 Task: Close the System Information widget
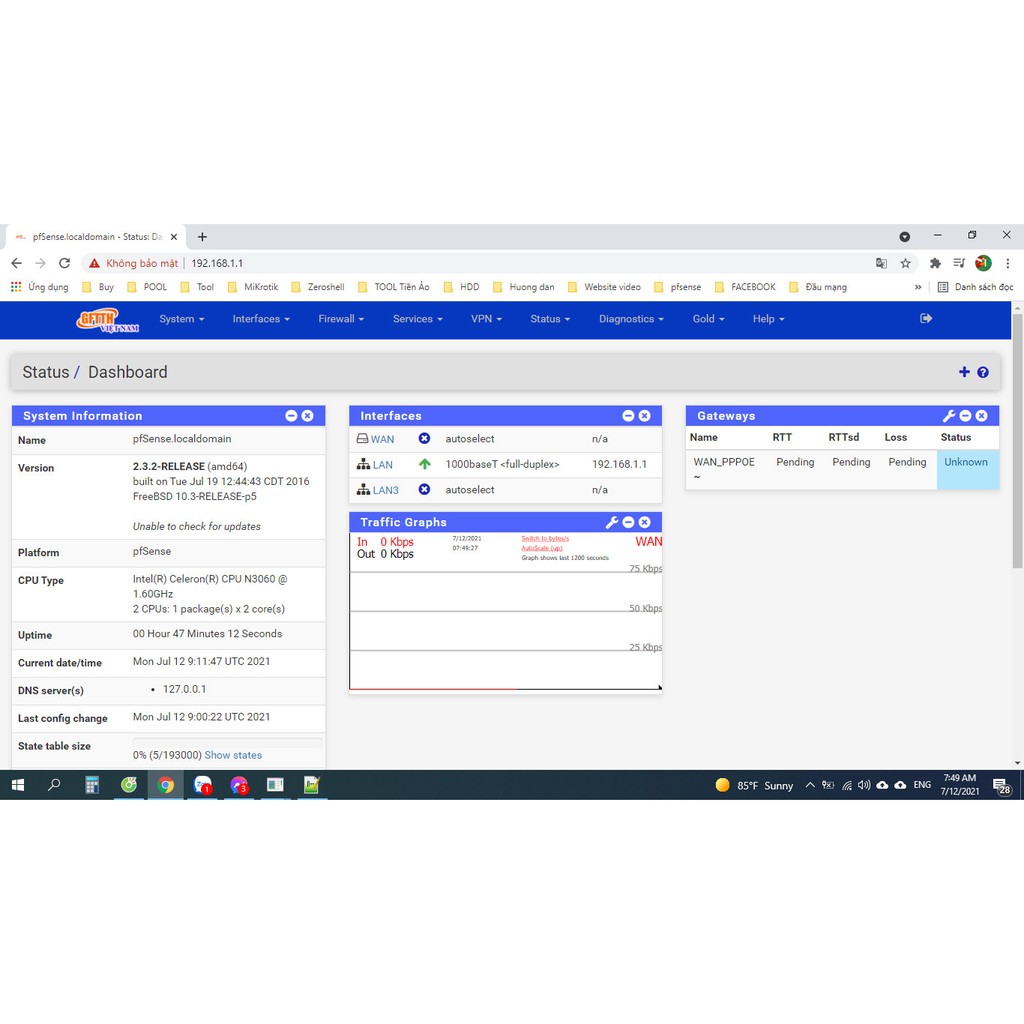(x=307, y=416)
